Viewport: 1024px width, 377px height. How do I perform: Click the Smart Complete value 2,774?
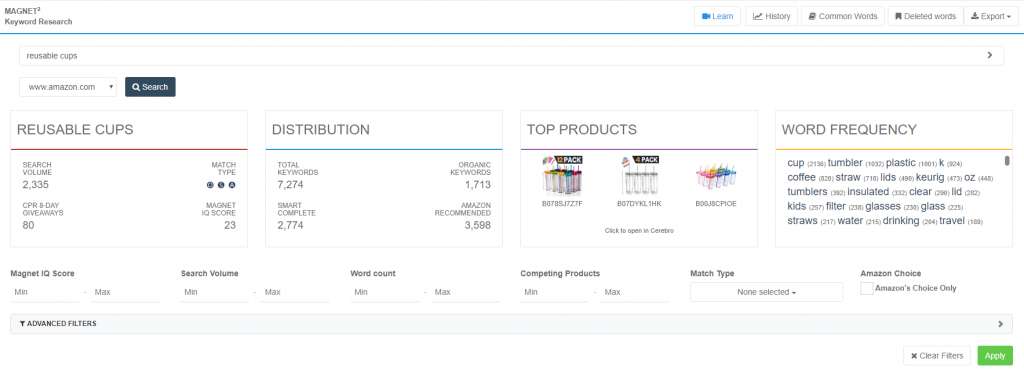pos(291,225)
